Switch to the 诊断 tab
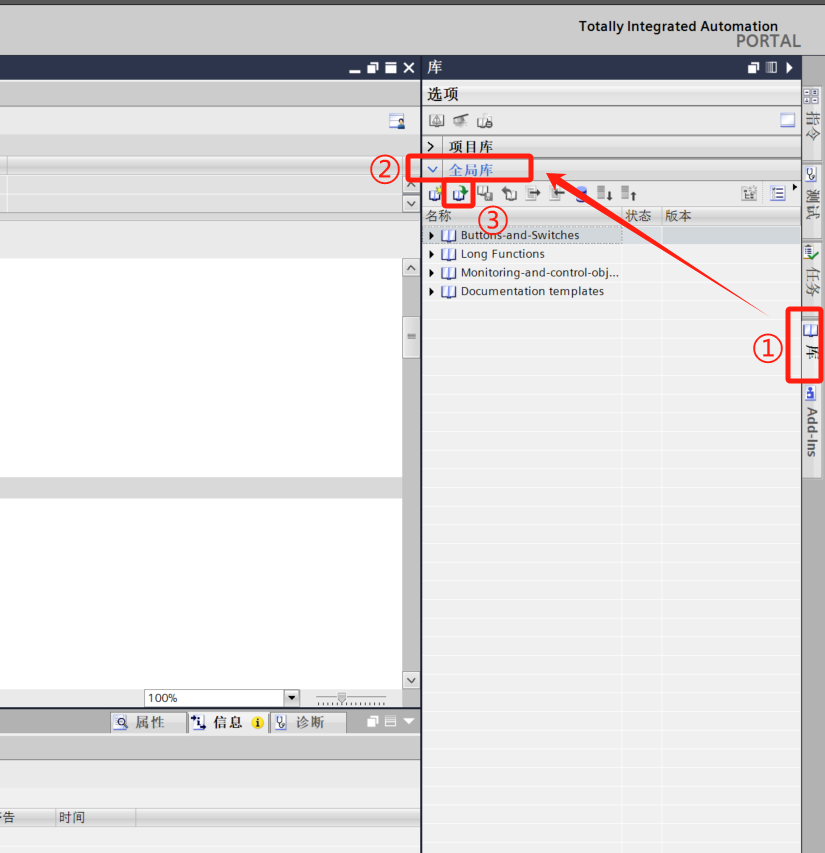The width and height of the screenshot is (825, 853). tap(308, 722)
